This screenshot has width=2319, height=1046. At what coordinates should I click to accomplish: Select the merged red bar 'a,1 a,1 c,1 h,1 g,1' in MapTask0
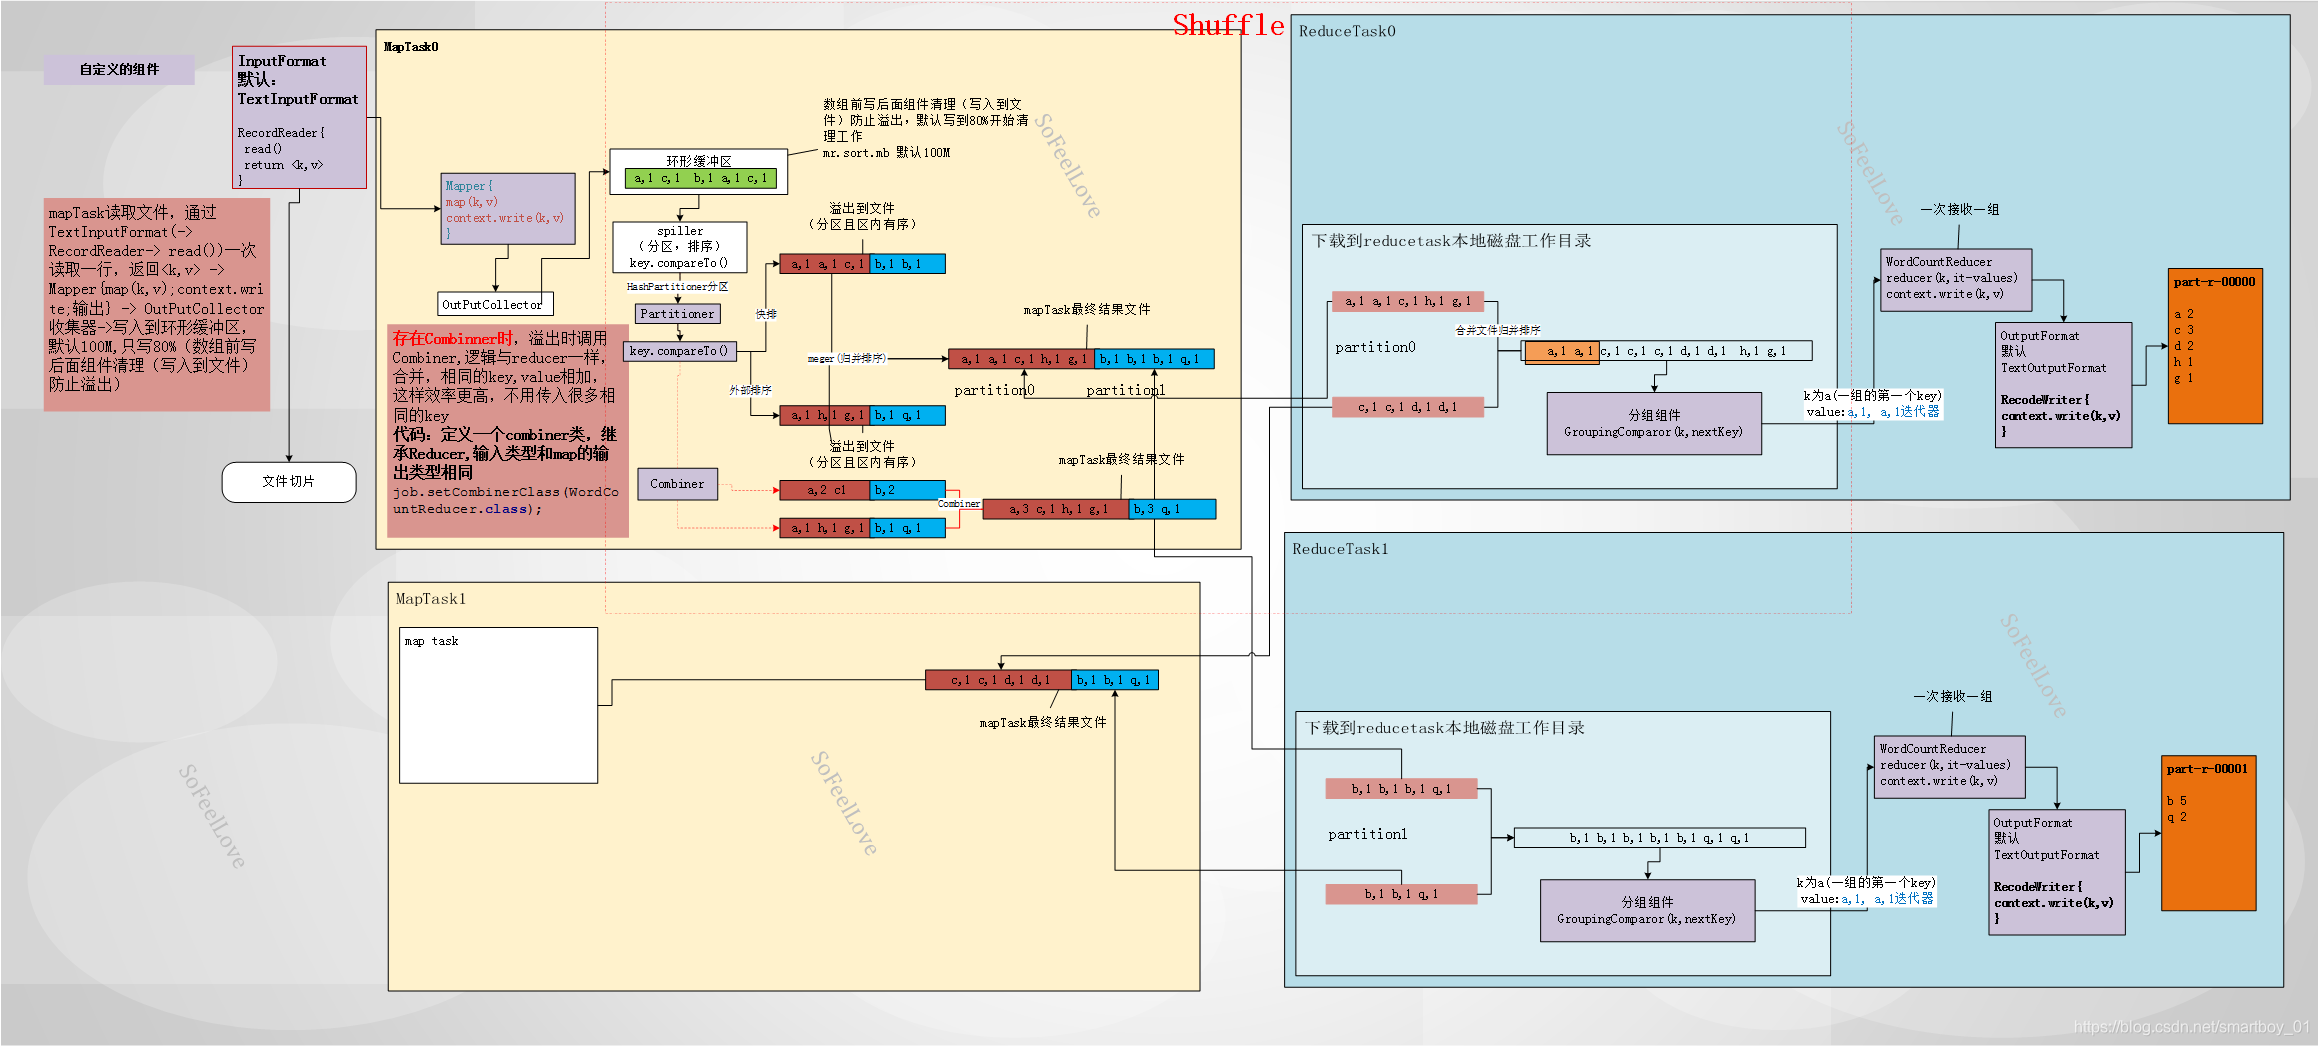pyautogui.click(x=1021, y=359)
